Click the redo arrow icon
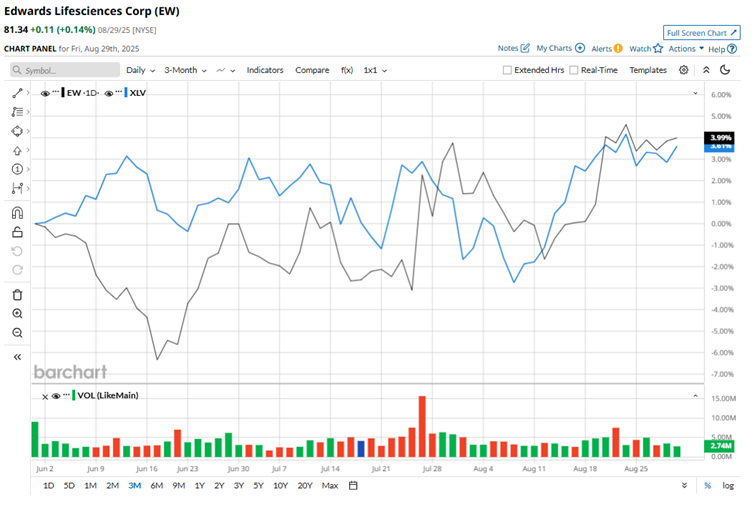This screenshot has width=752, height=512. click(17, 270)
